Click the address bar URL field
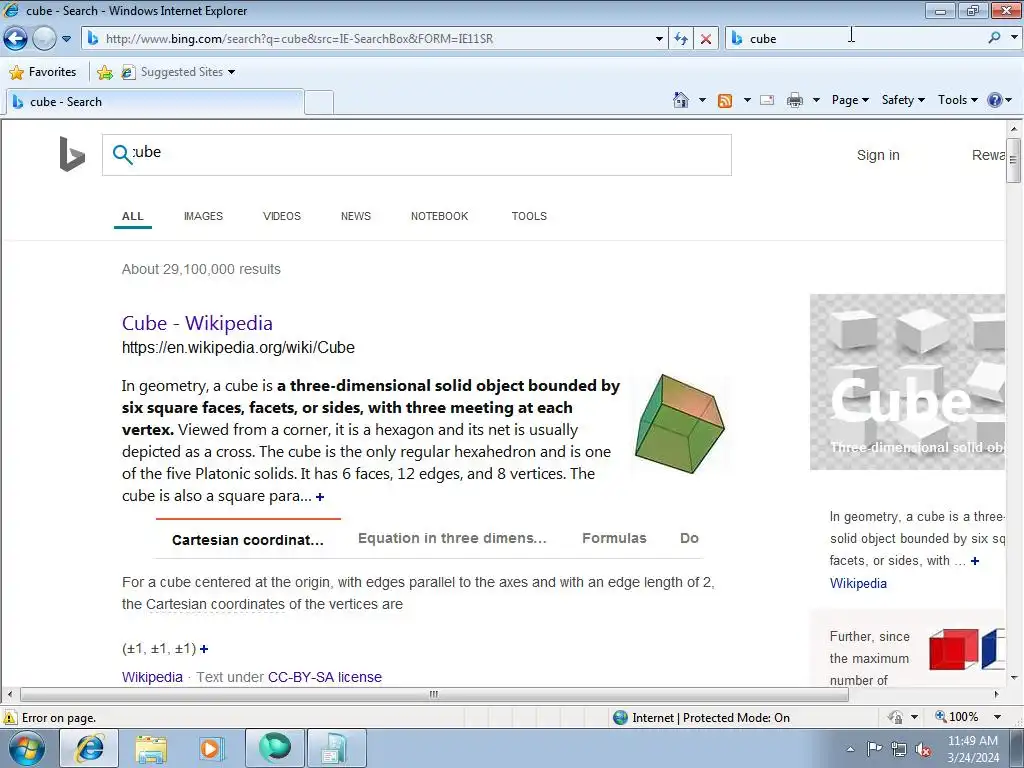Image resolution: width=1024 pixels, height=768 pixels. (x=369, y=39)
